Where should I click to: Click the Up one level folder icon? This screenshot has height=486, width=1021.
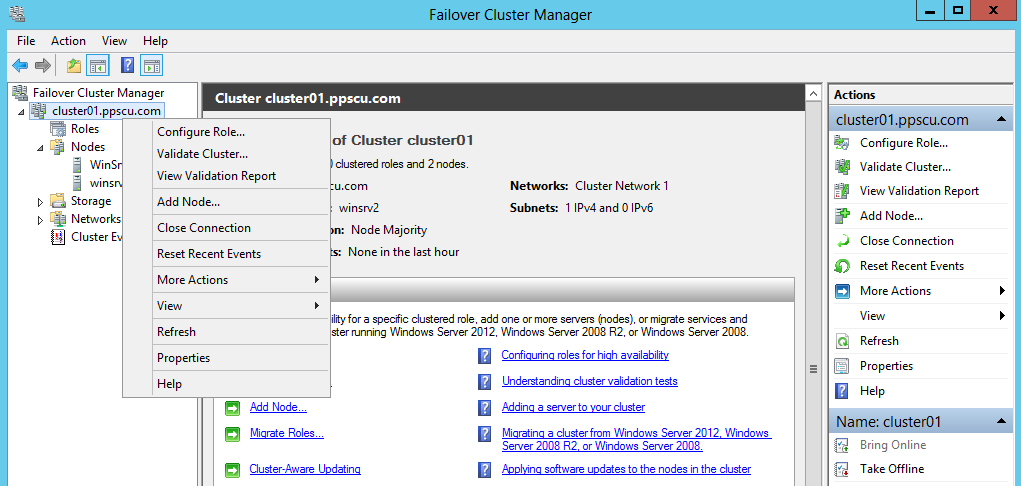click(74, 65)
